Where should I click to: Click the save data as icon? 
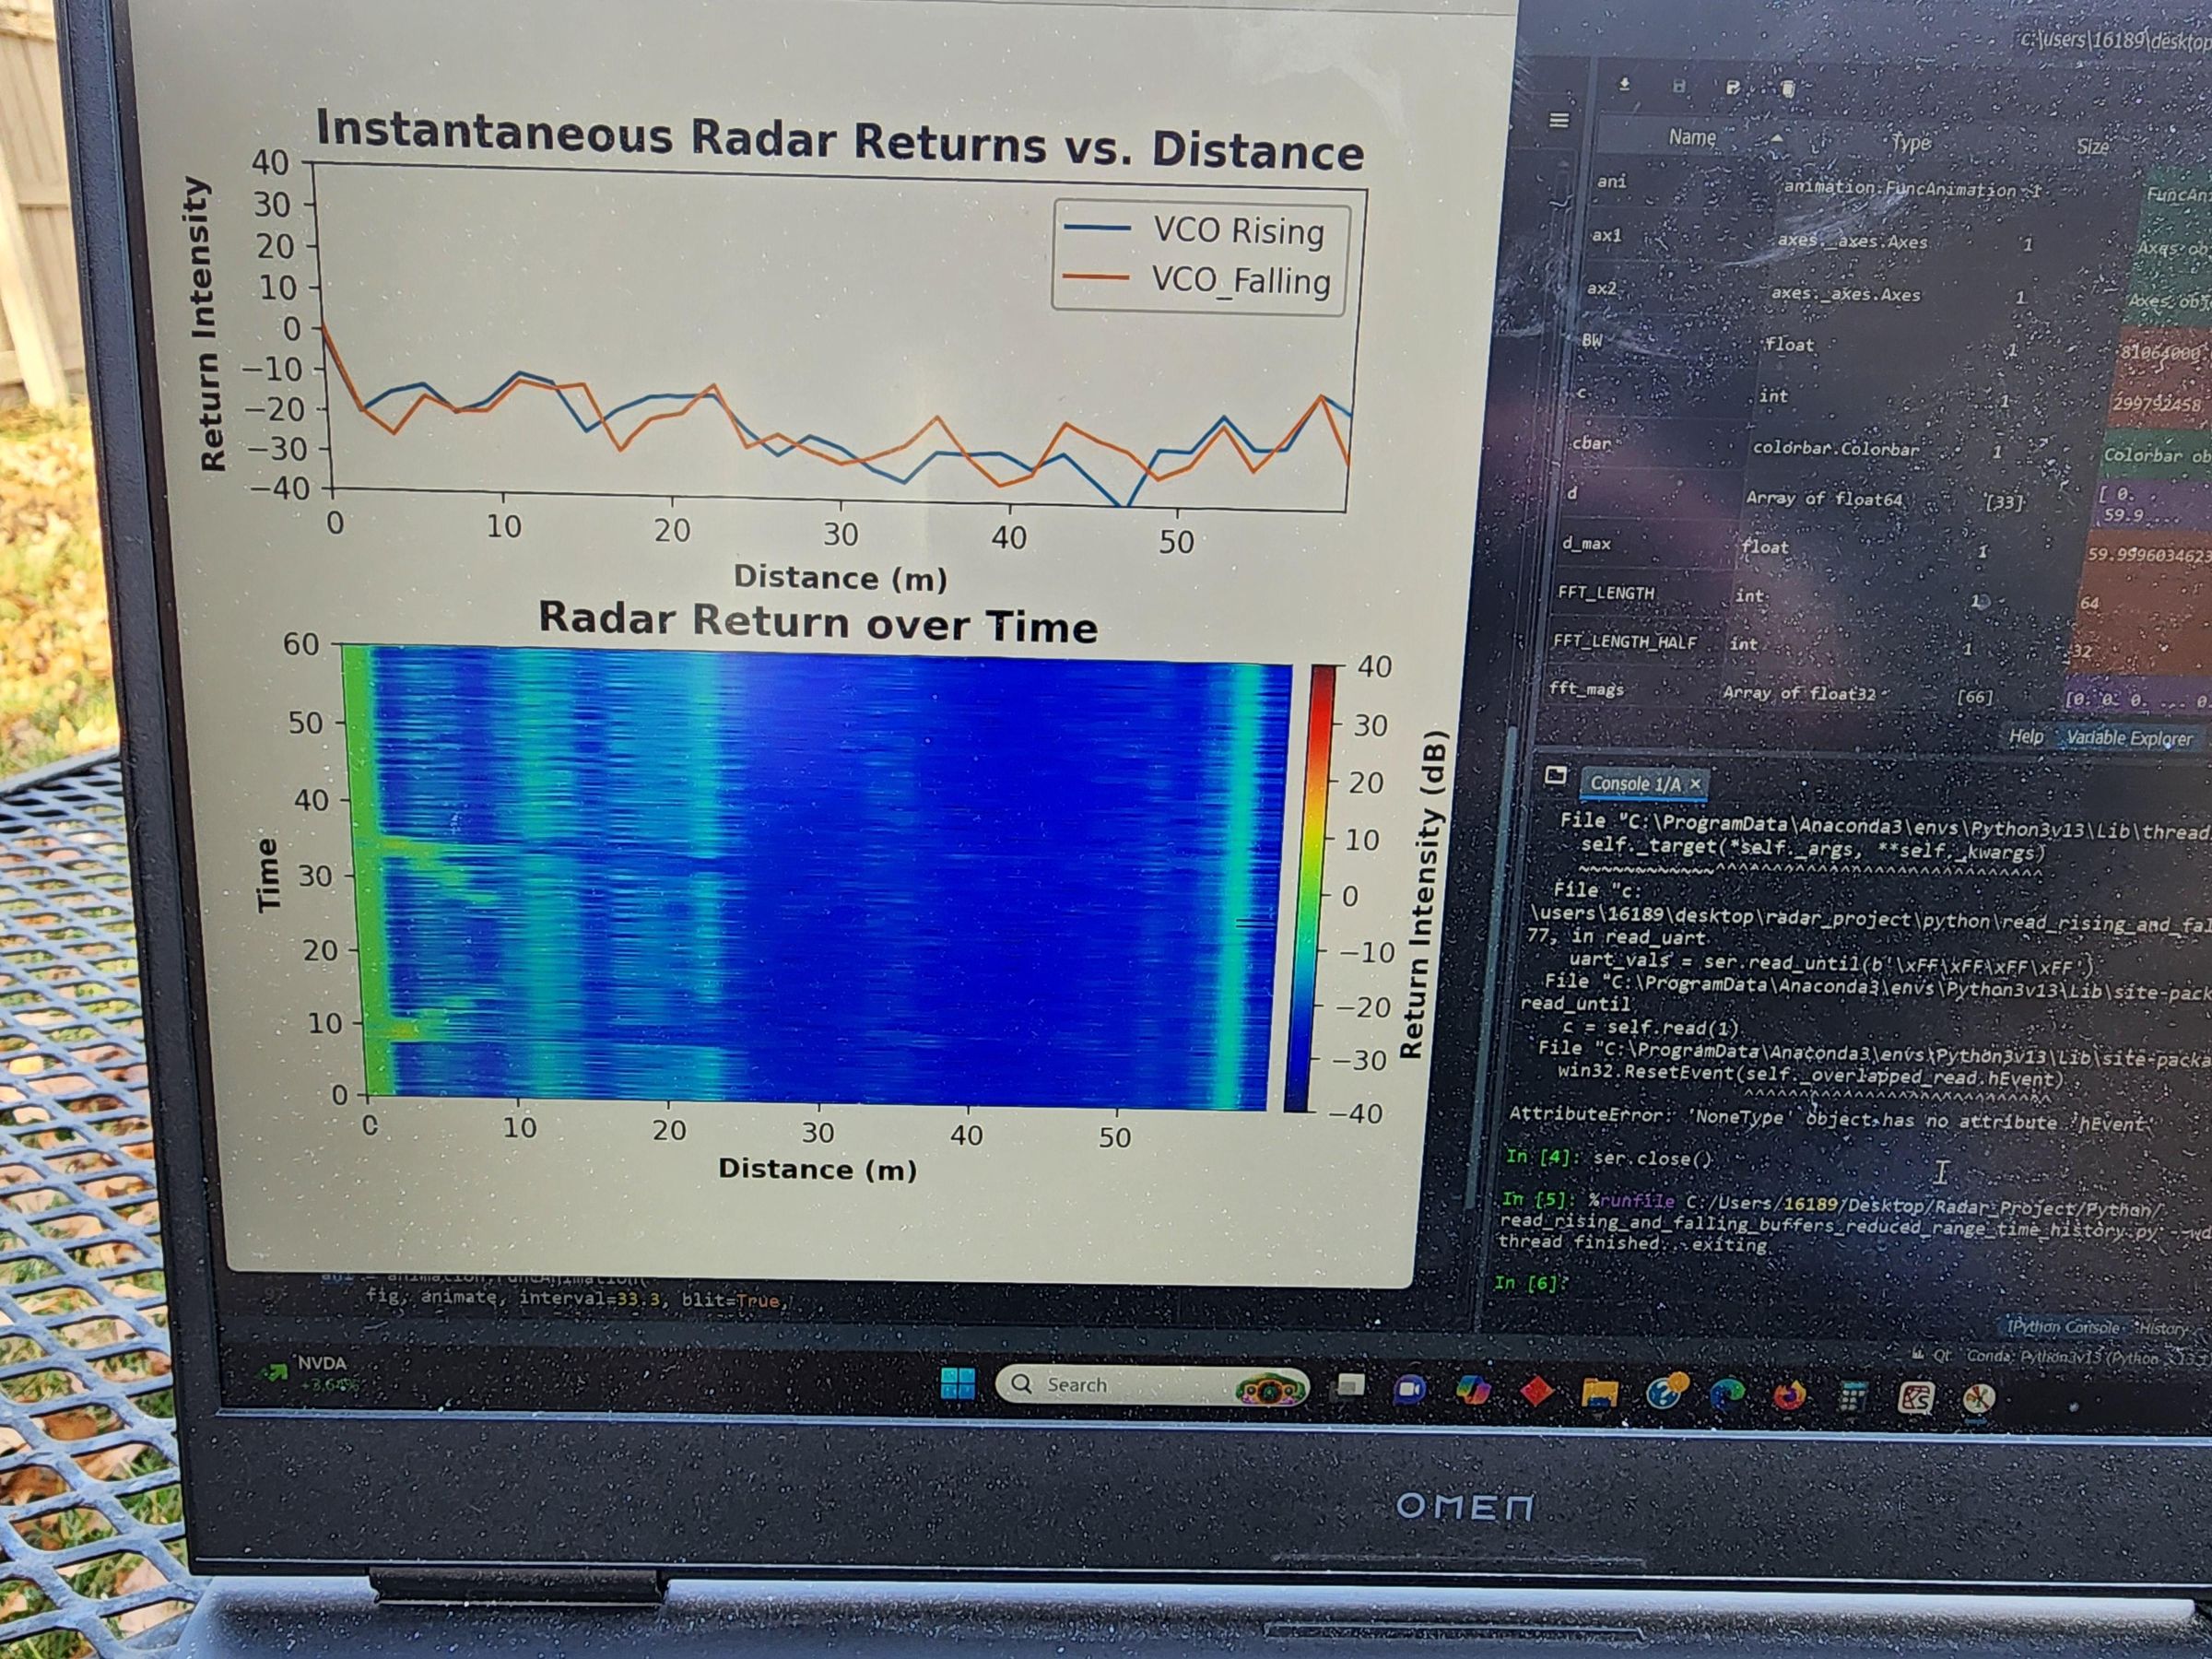[x=1733, y=88]
